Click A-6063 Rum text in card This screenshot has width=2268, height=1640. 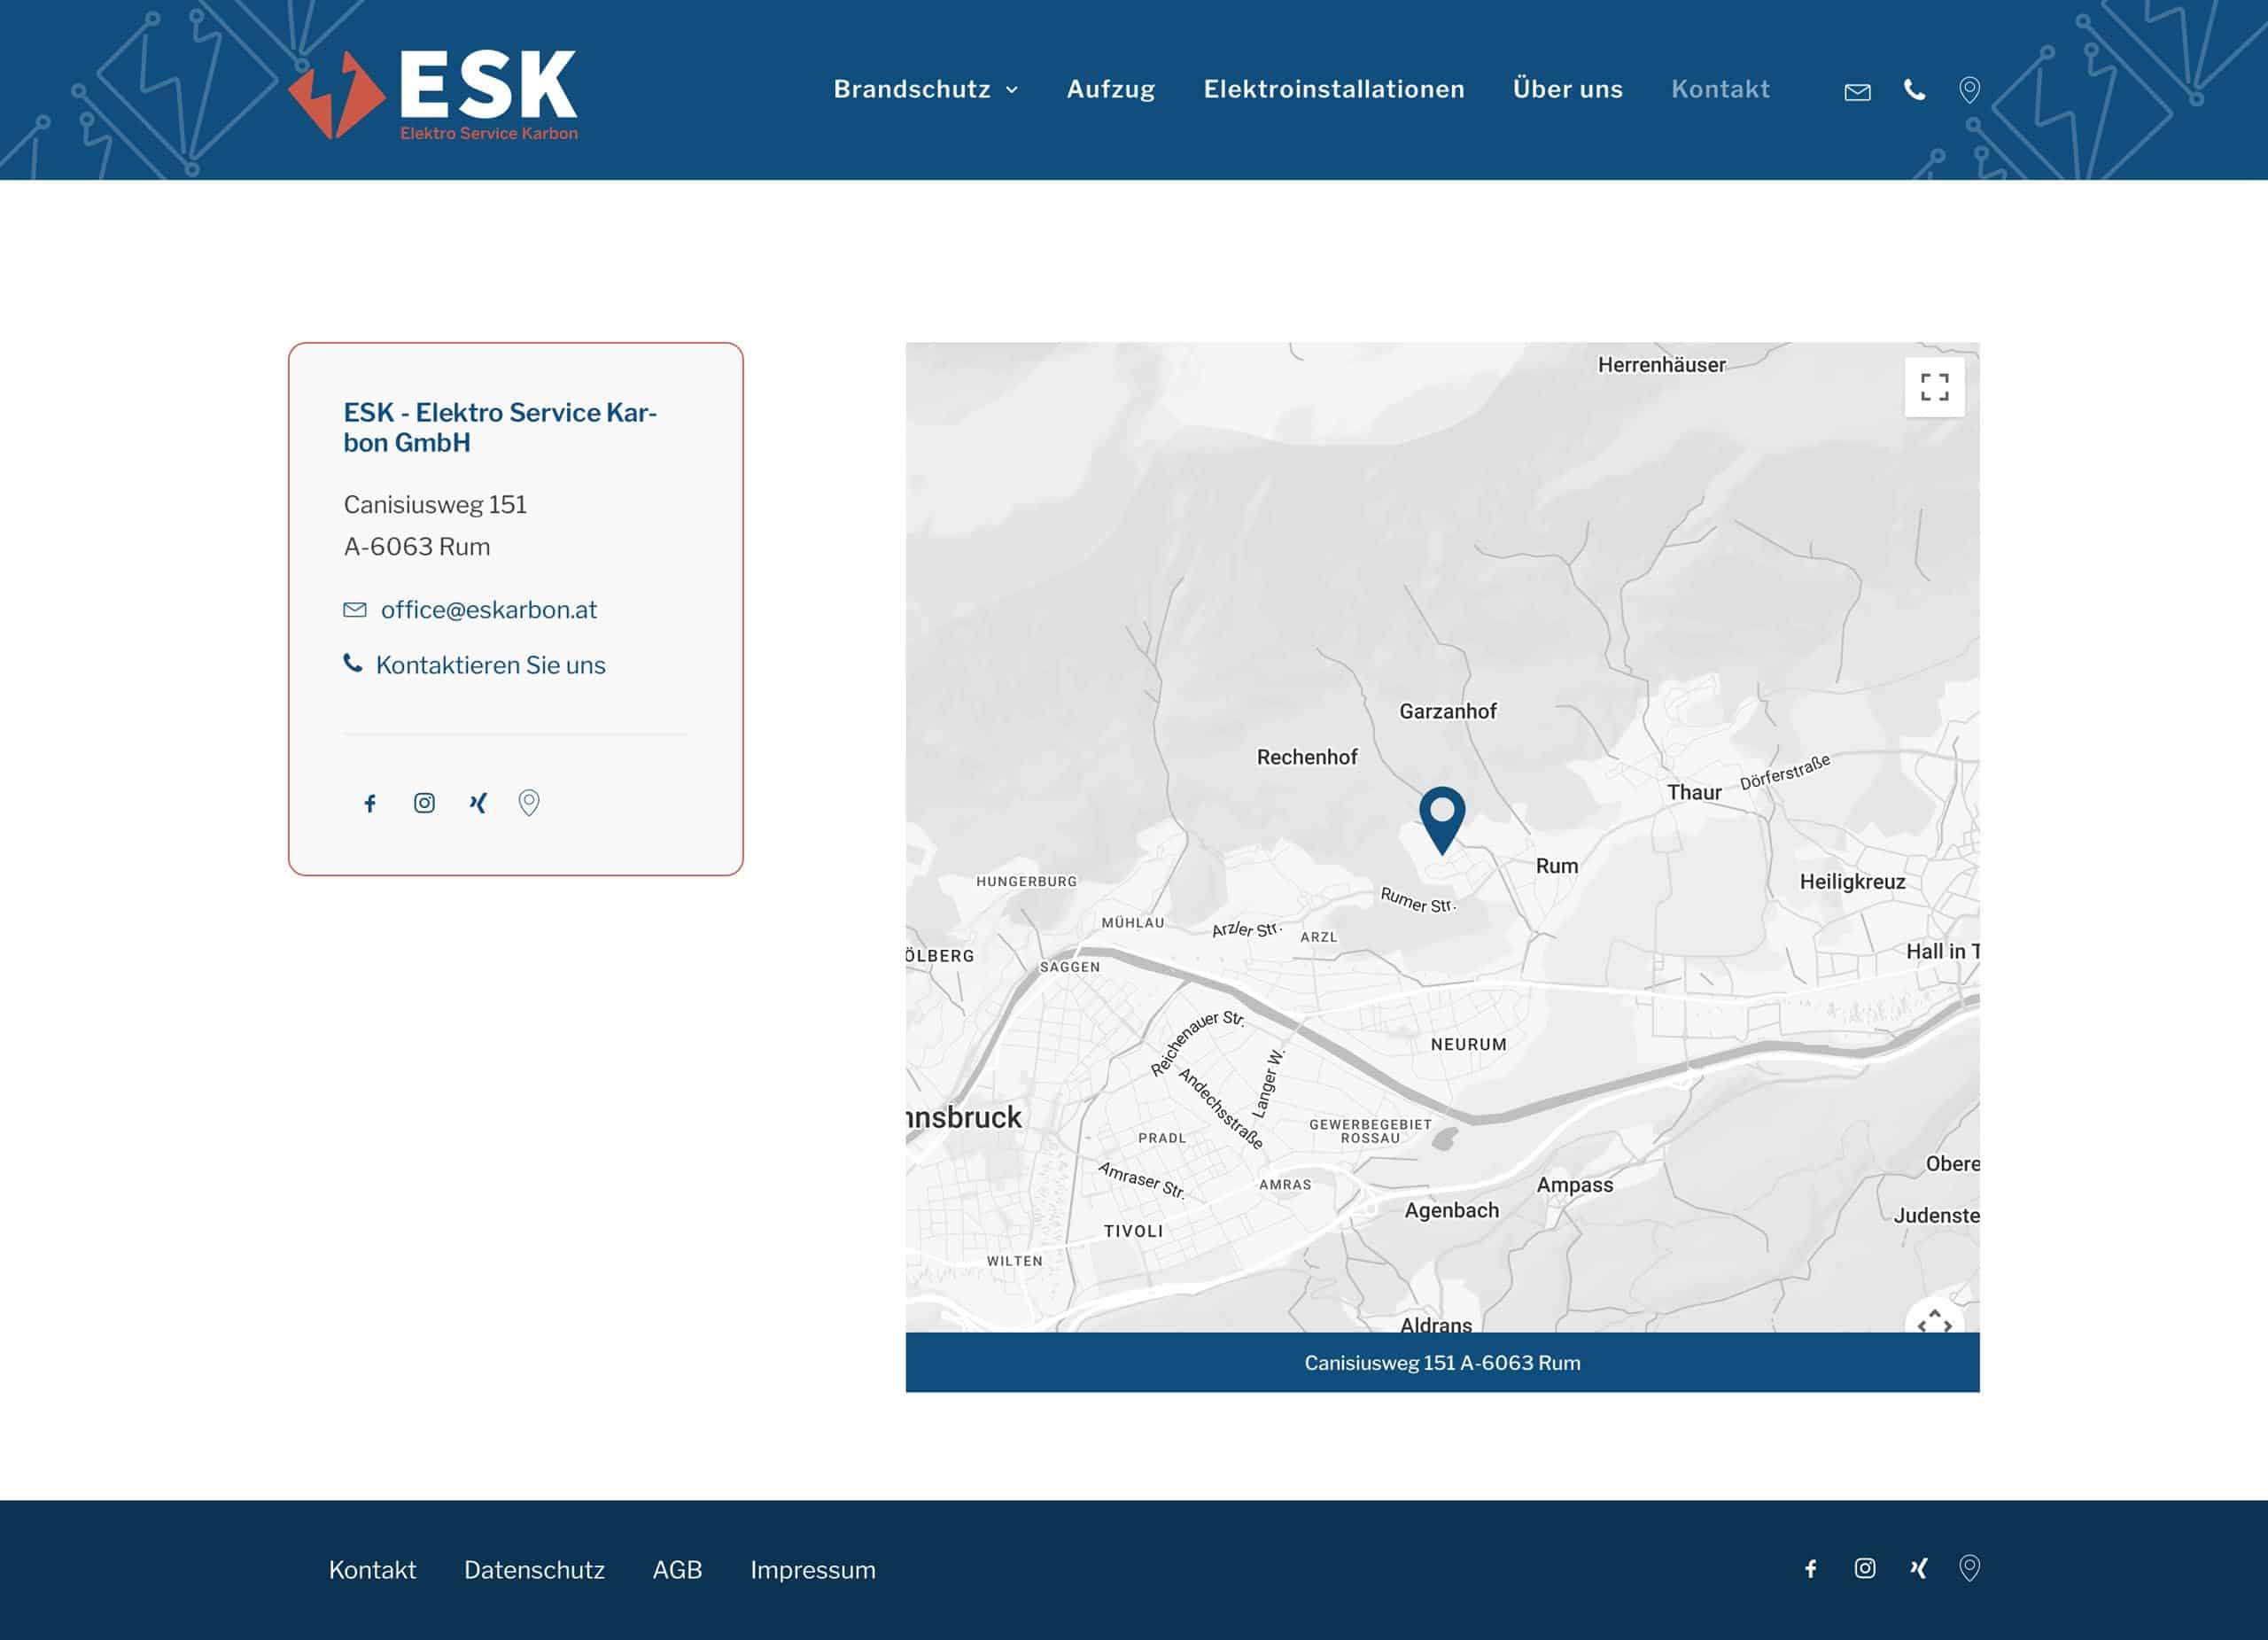tap(417, 546)
